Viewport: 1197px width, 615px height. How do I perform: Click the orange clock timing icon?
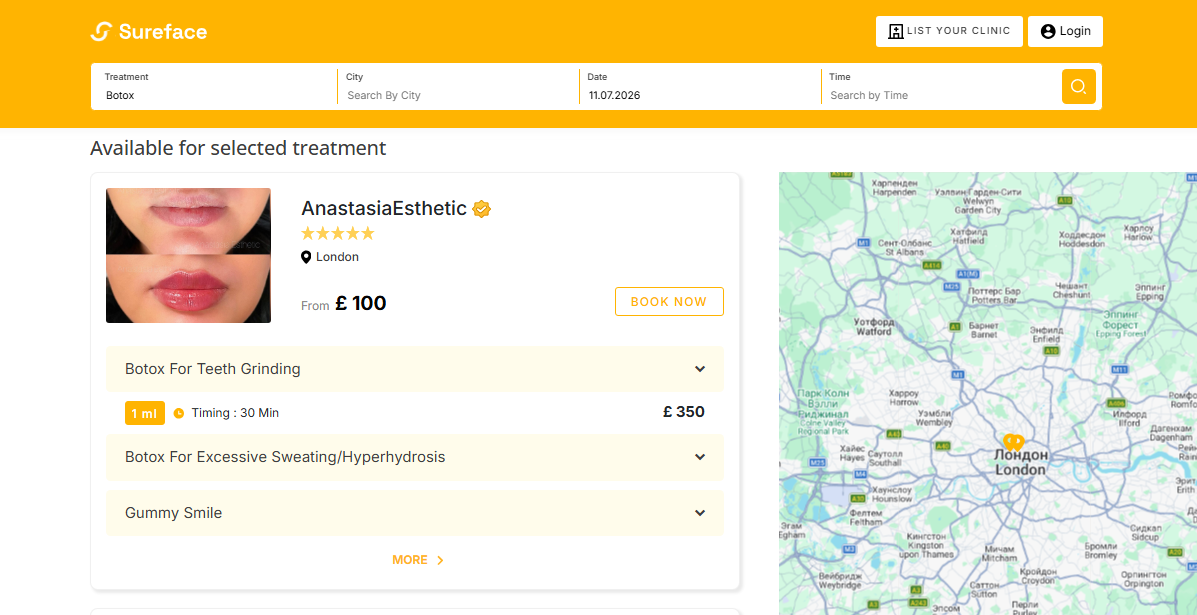click(179, 413)
